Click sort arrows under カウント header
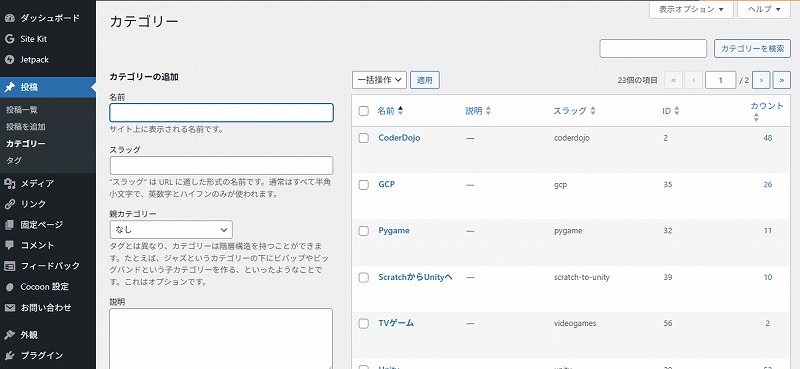800x369 pixels. (x=756, y=117)
